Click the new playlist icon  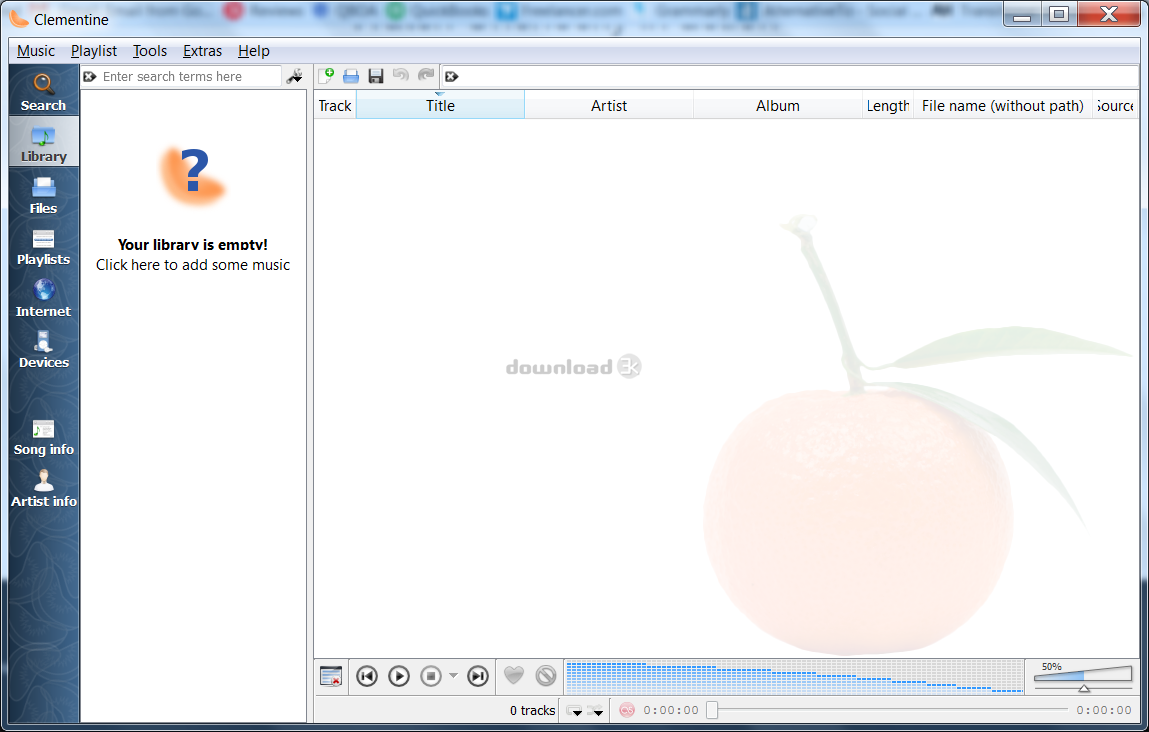pos(326,76)
